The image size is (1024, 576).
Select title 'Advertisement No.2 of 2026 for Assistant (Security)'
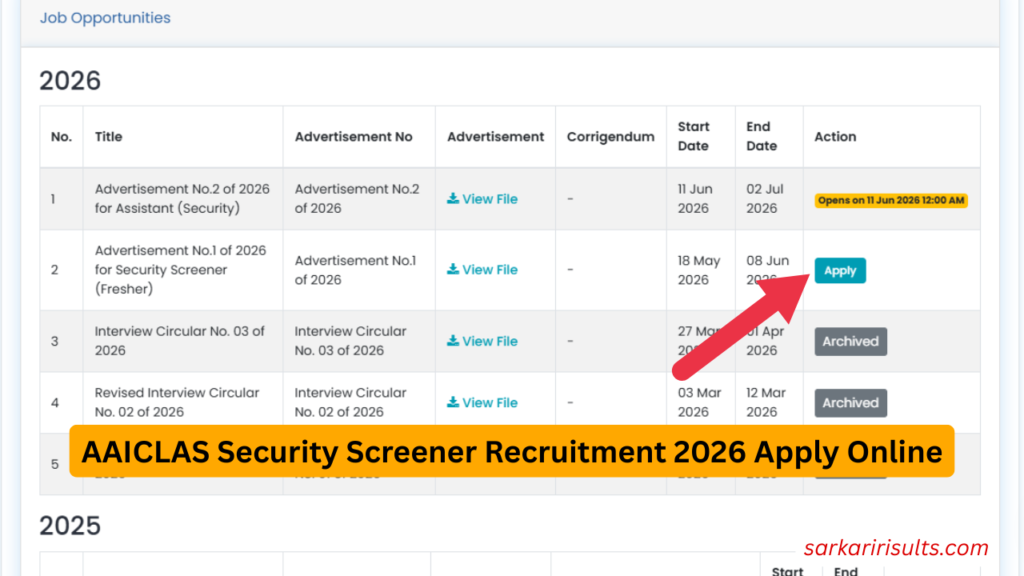point(182,199)
